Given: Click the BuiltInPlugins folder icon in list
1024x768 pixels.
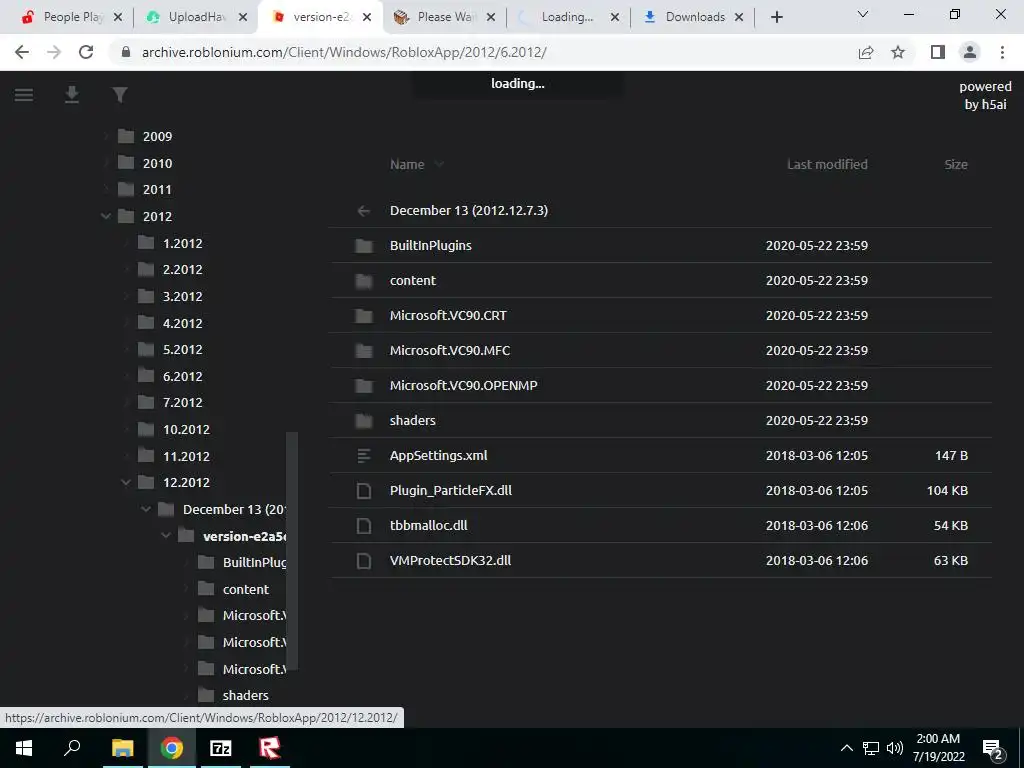Looking at the screenshot, I should click(364, 246).
